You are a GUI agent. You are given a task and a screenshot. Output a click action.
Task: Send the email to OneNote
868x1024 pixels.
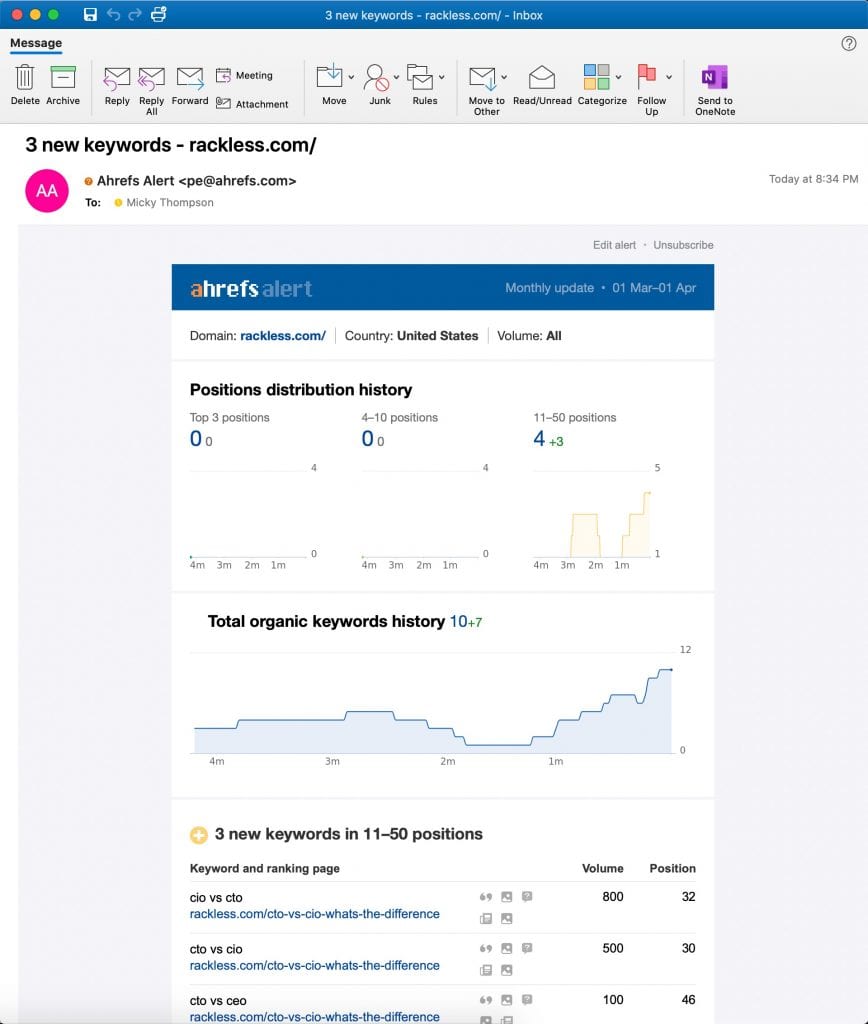coord(715,79)
